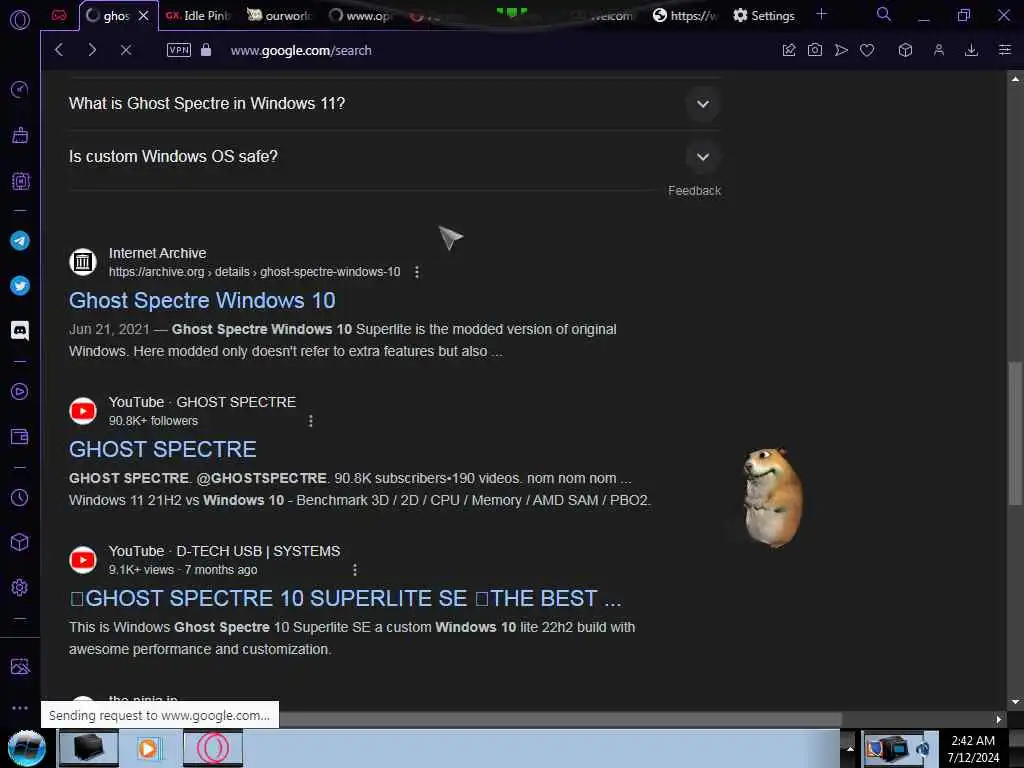Click the vertical scrollbar thumb
Image resolution: width=1024 pixels, height=768 pixels.
[x=1014, y=434]
